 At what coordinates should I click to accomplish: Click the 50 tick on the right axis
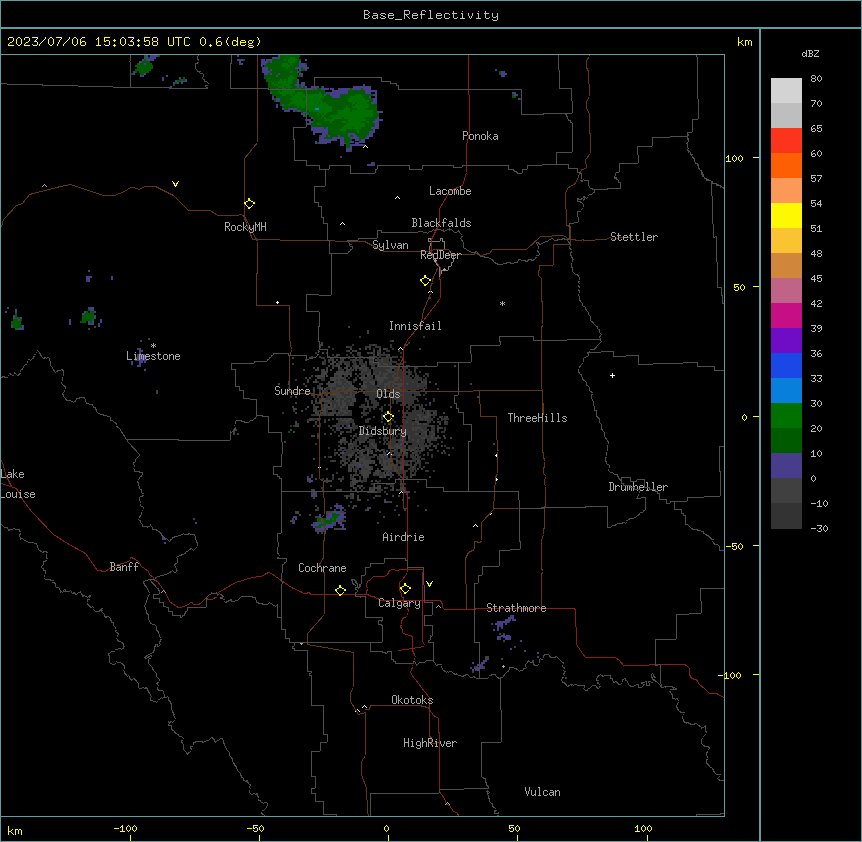(739, 287)
